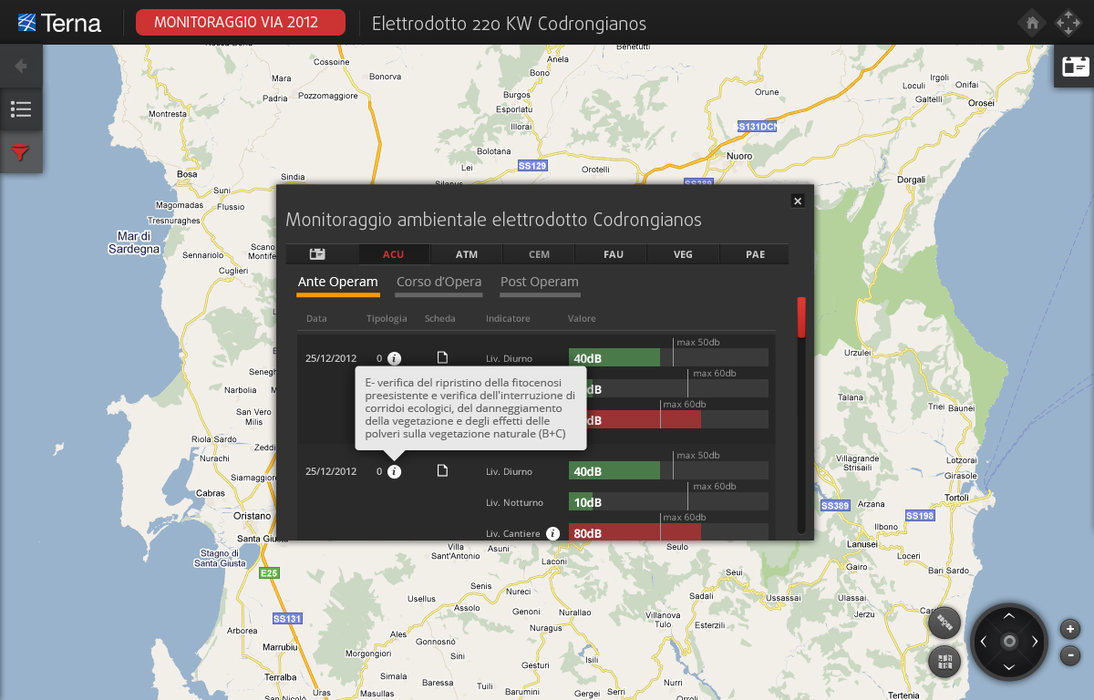Switch to Post Operam tab
This screenshot has height=700, width=1094.
pos(539,282)
